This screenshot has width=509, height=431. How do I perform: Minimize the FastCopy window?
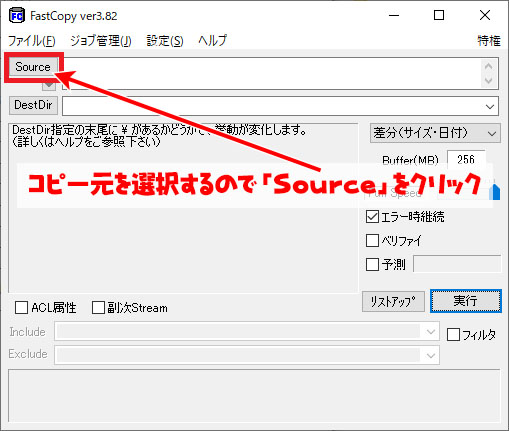coord(394,16)
